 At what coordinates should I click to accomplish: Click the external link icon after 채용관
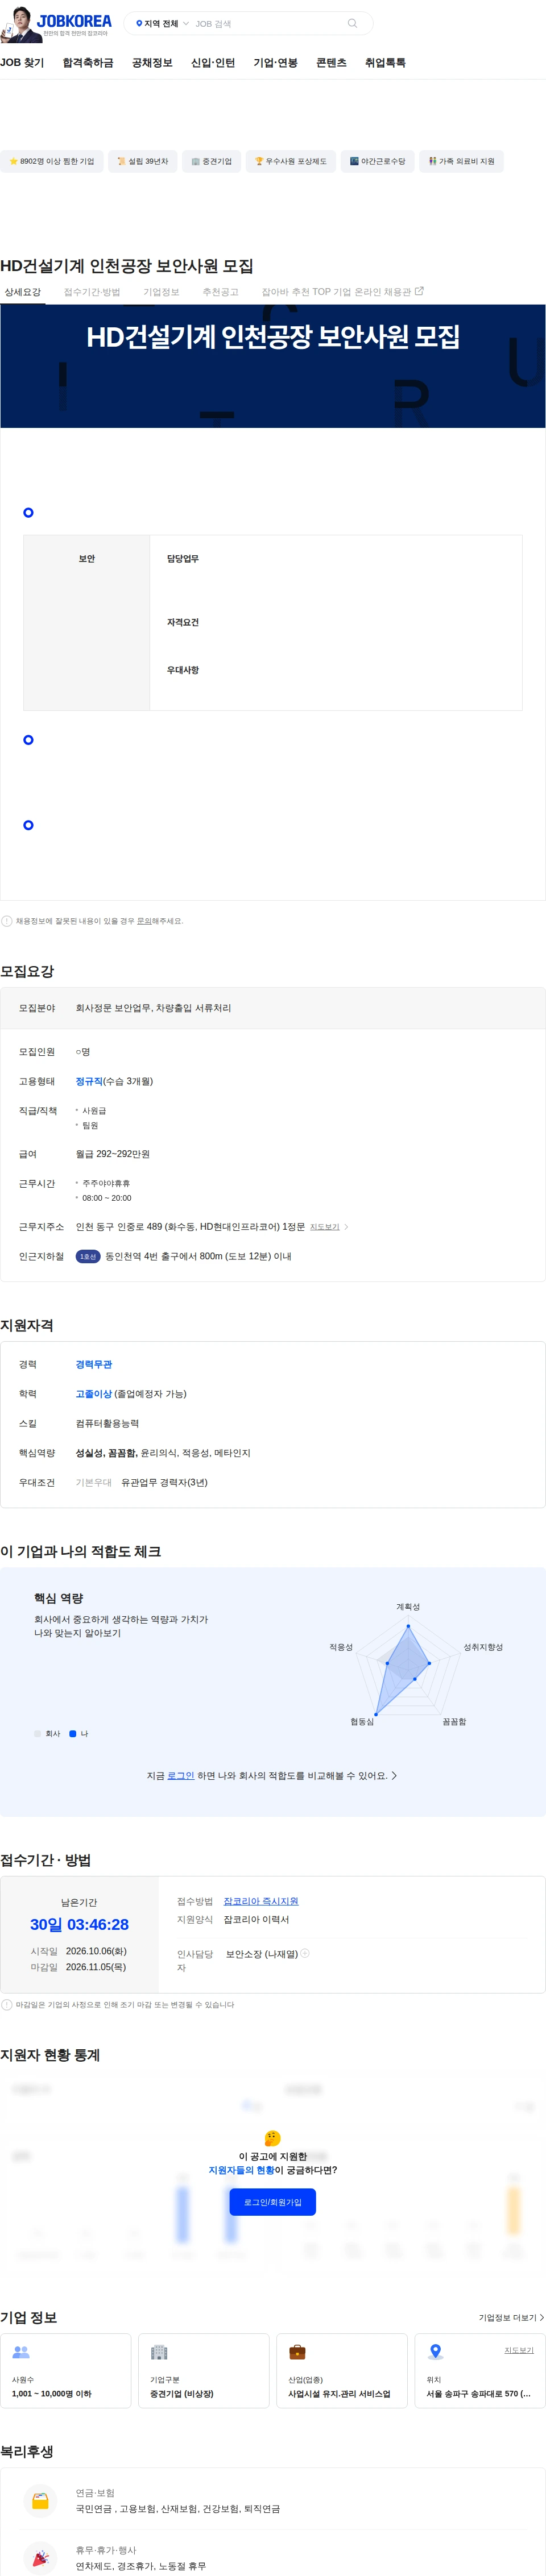[419, 291]
